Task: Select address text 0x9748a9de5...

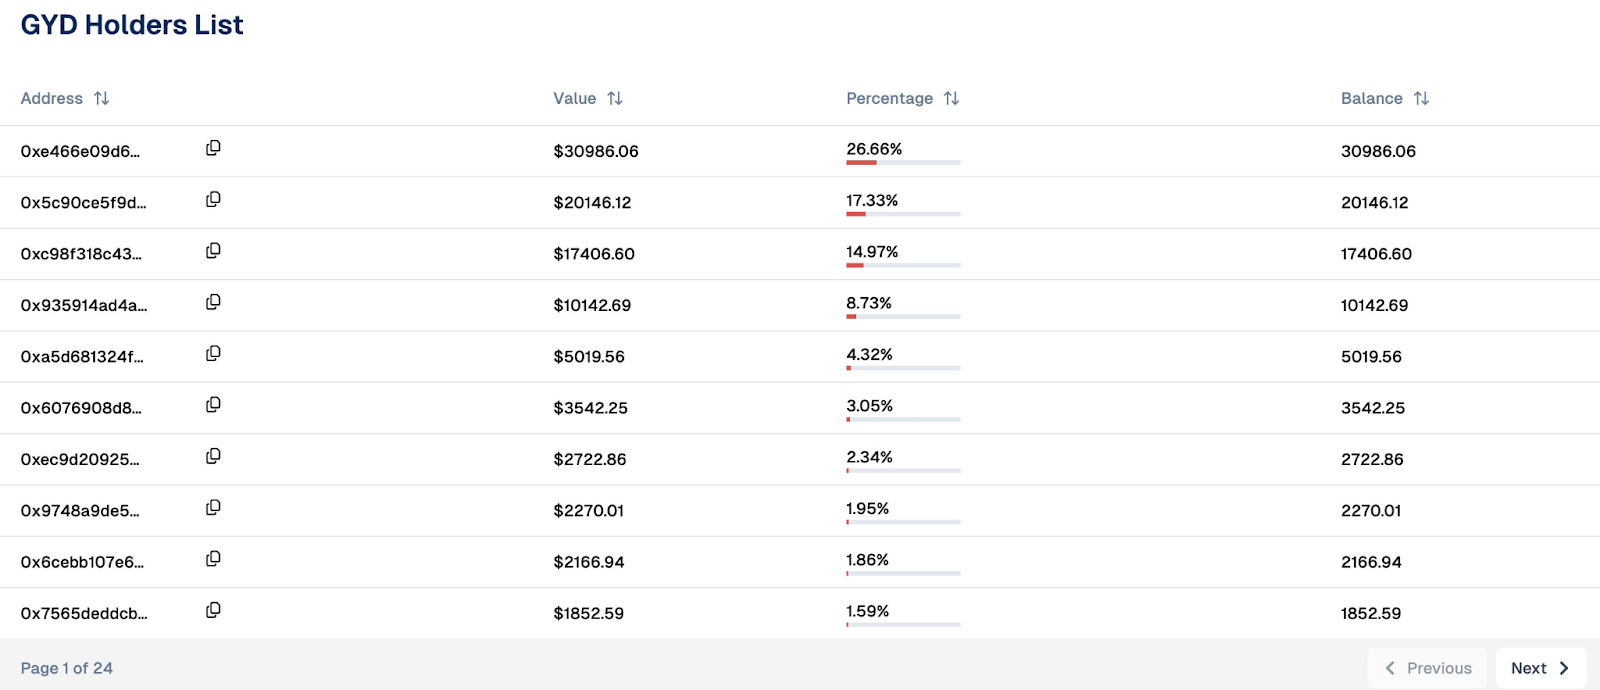Action: [80, 510]
